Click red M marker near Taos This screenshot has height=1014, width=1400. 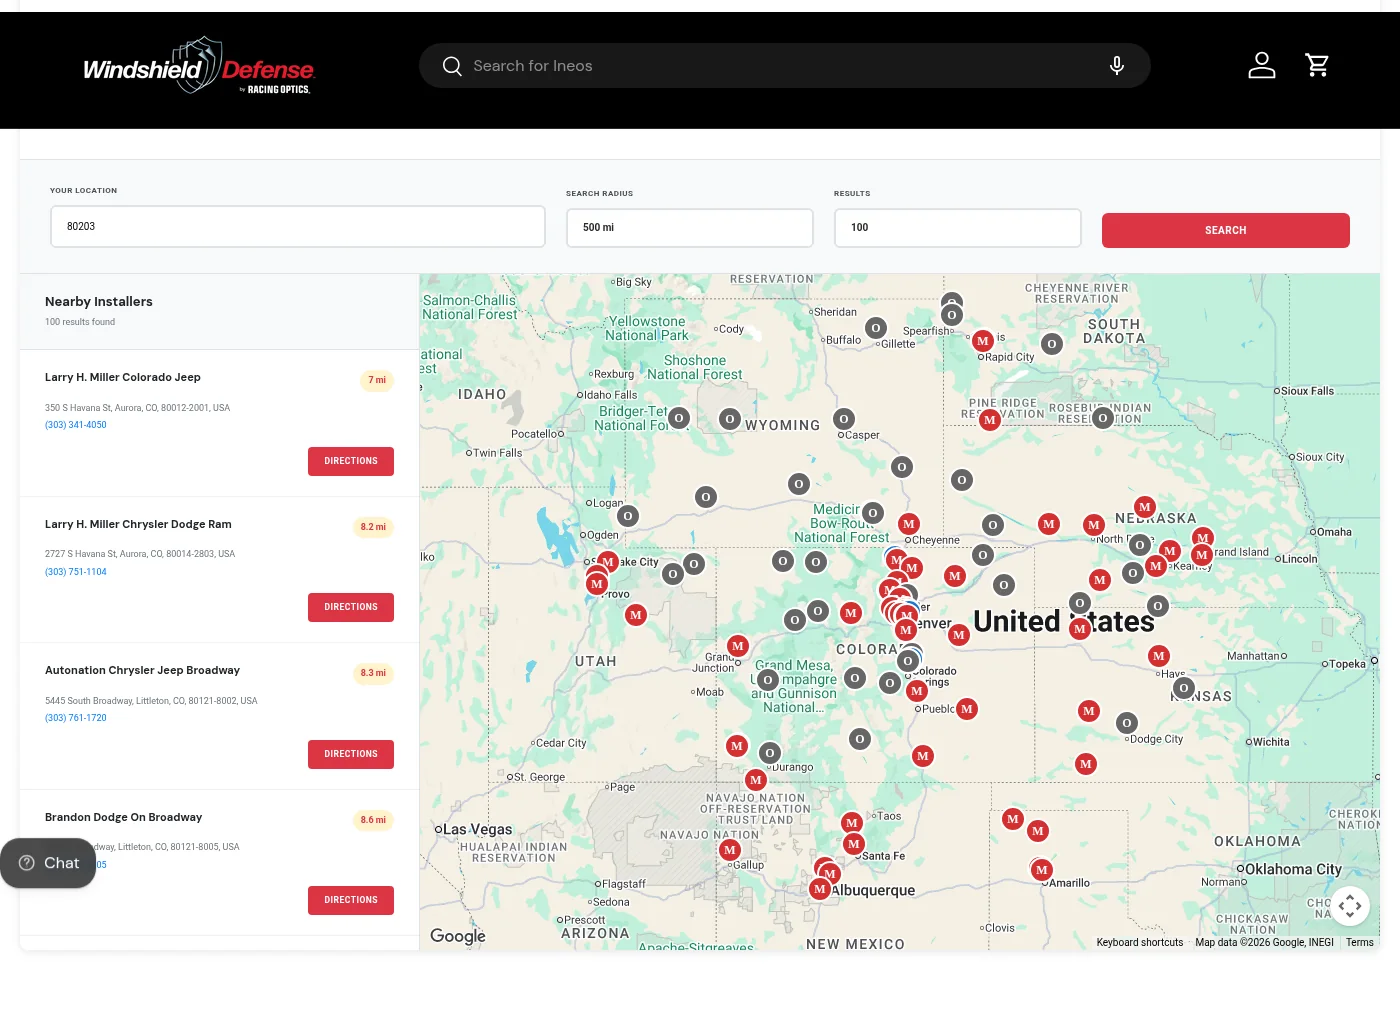852,823
